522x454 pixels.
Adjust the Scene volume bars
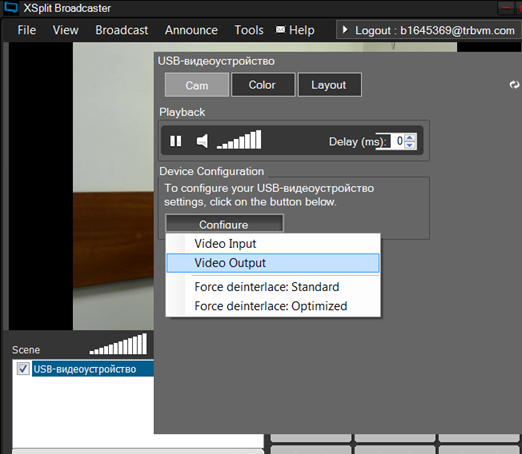tap(118, 344)
